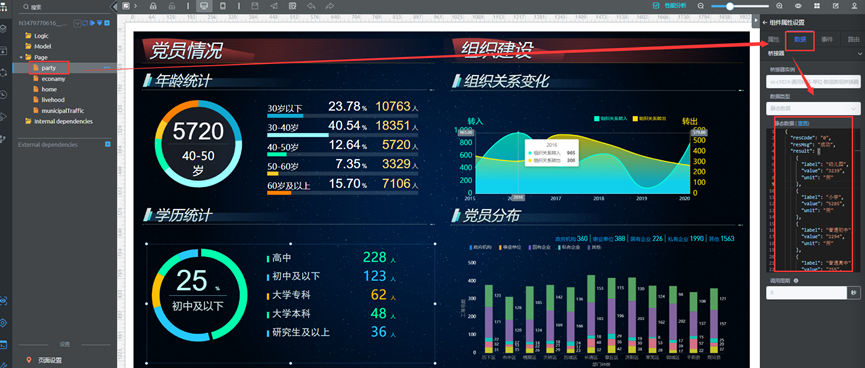
Task: Open the 秒 unit selector
Action: click(x=853, y=293)
